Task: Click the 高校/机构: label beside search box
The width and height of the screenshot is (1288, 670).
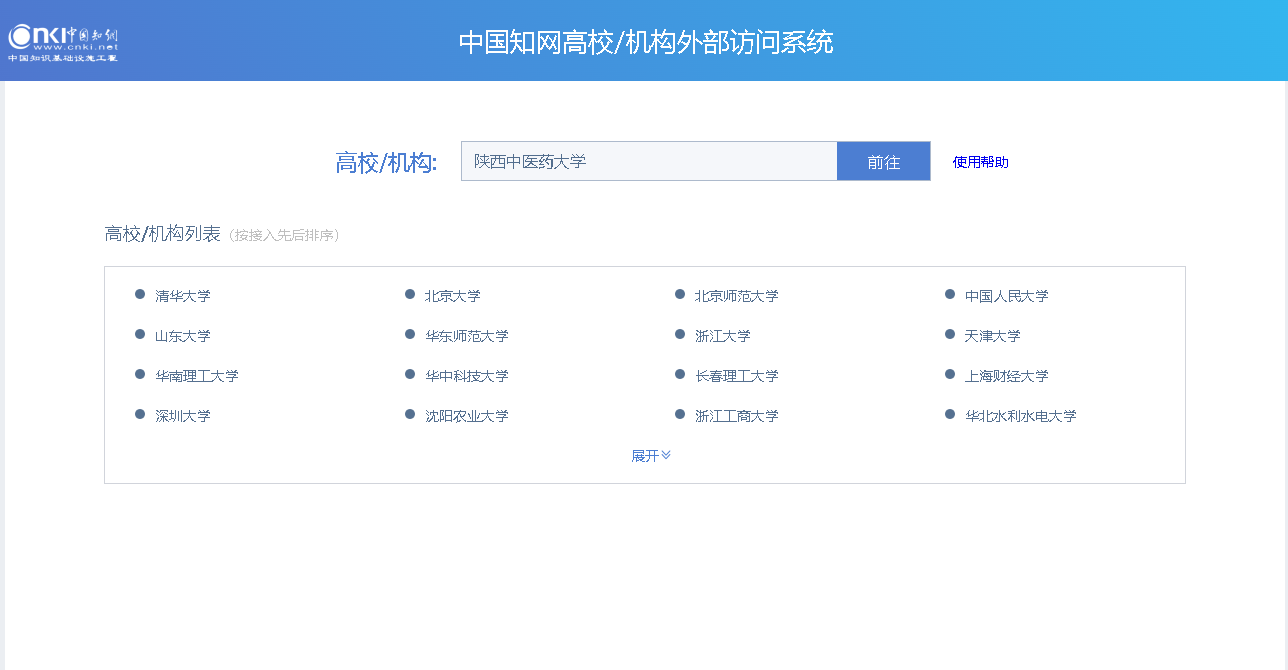Action: [386, 163]
